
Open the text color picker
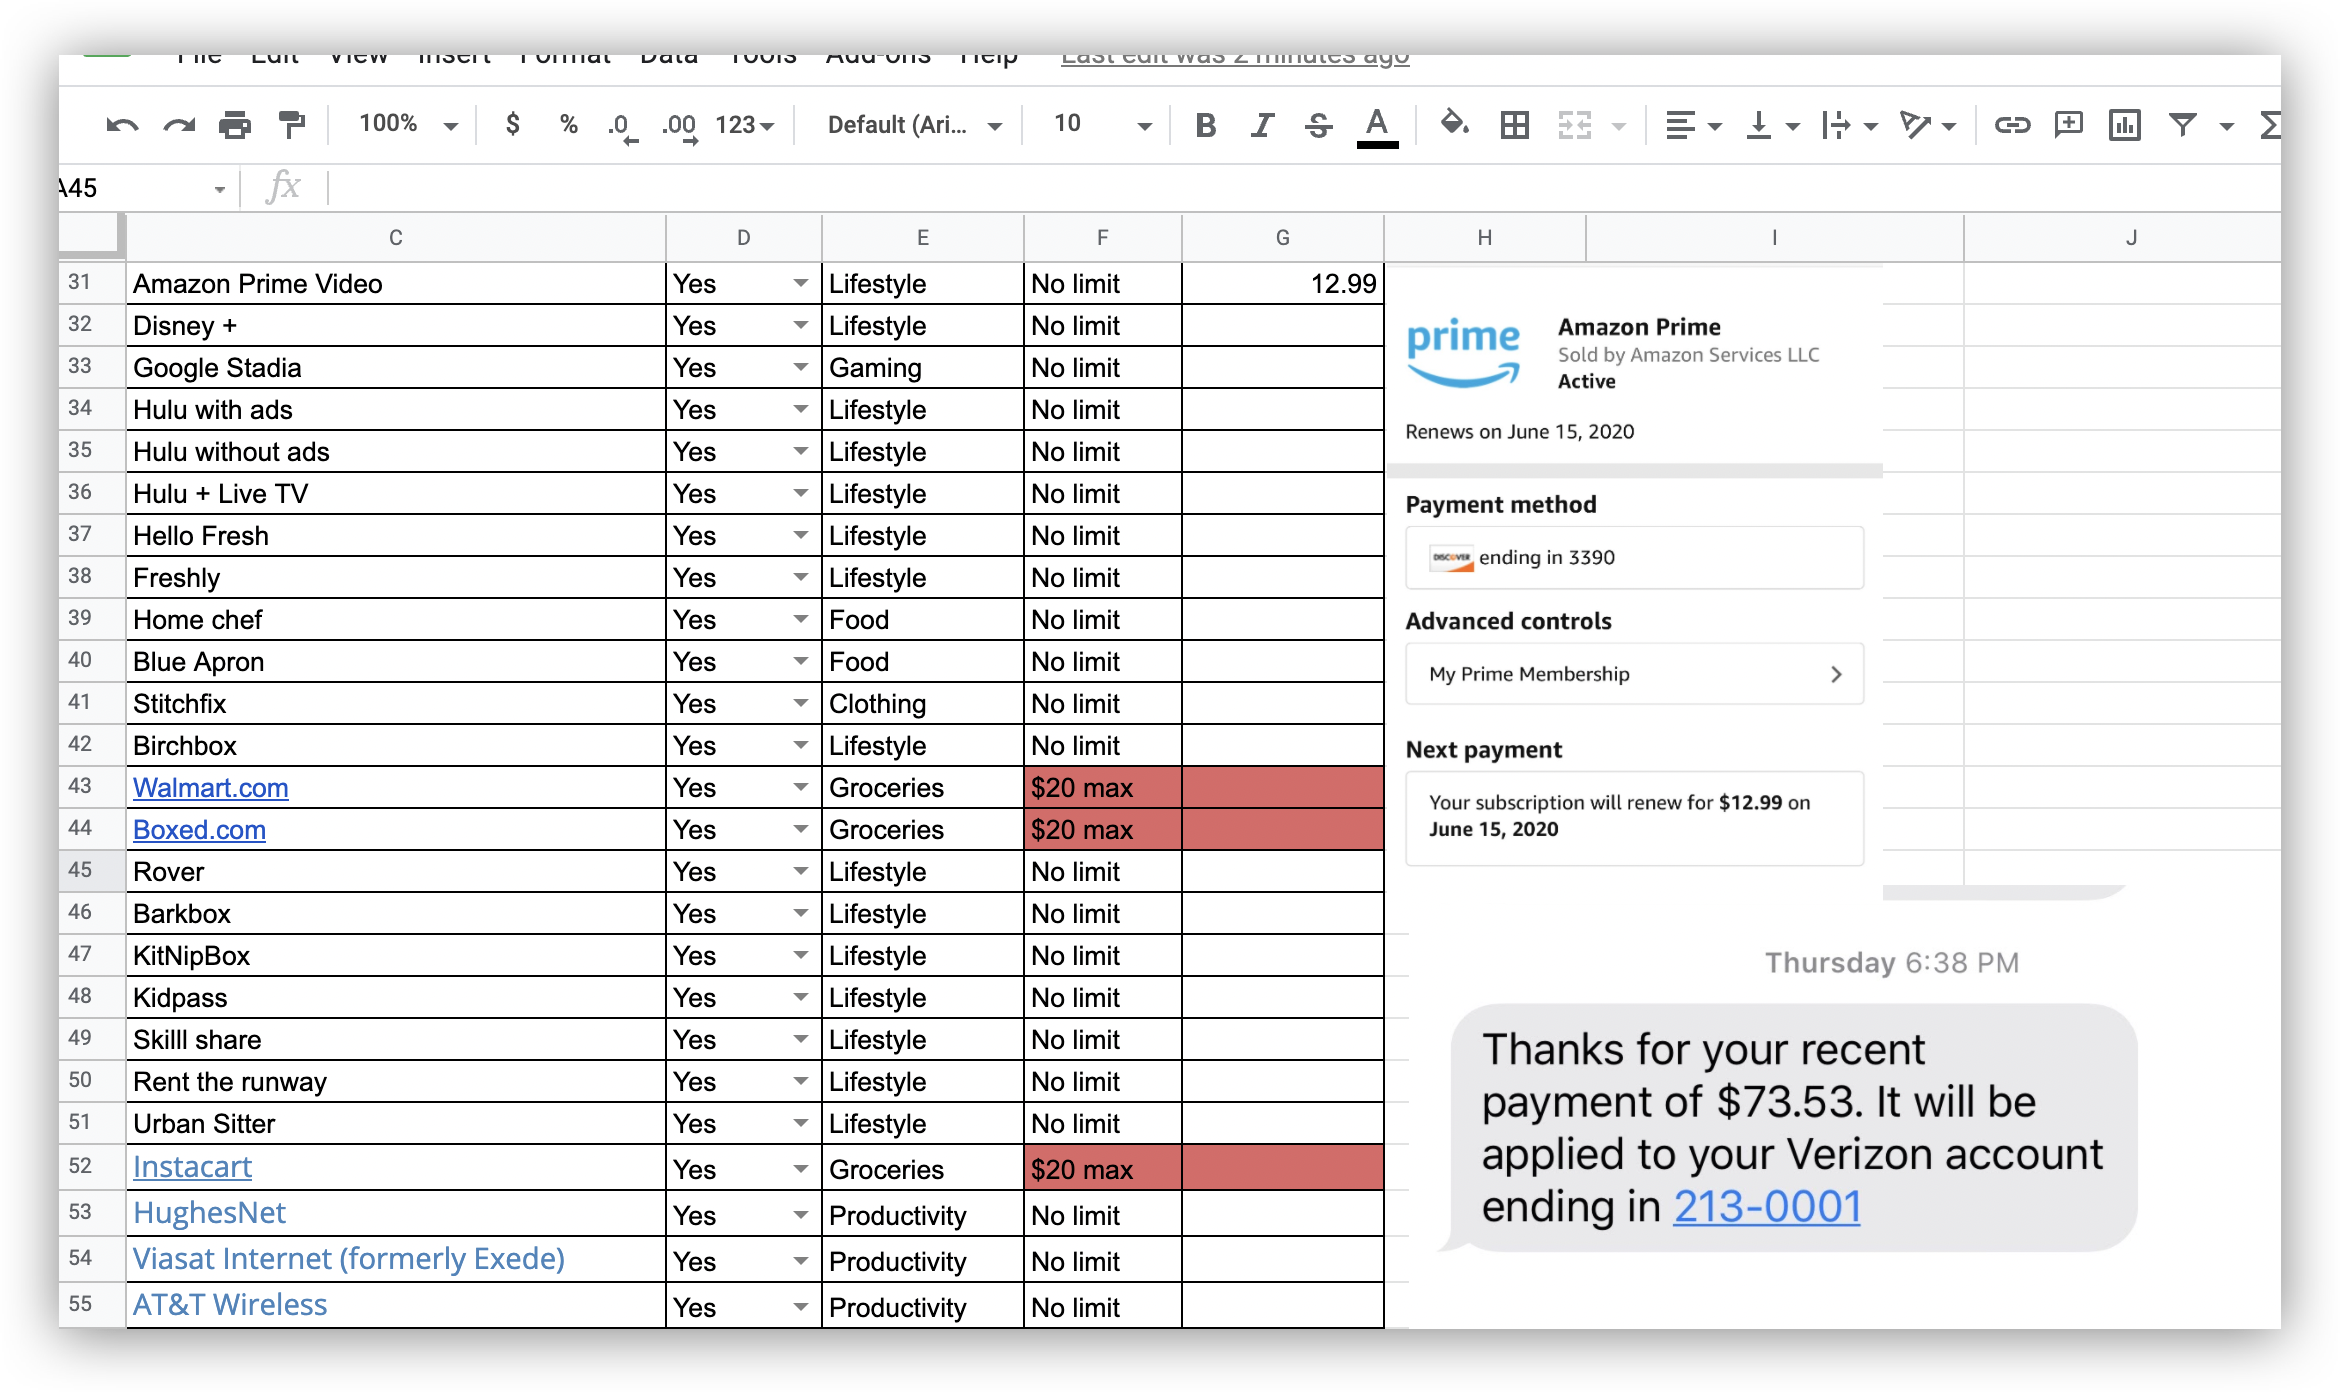1377,127
